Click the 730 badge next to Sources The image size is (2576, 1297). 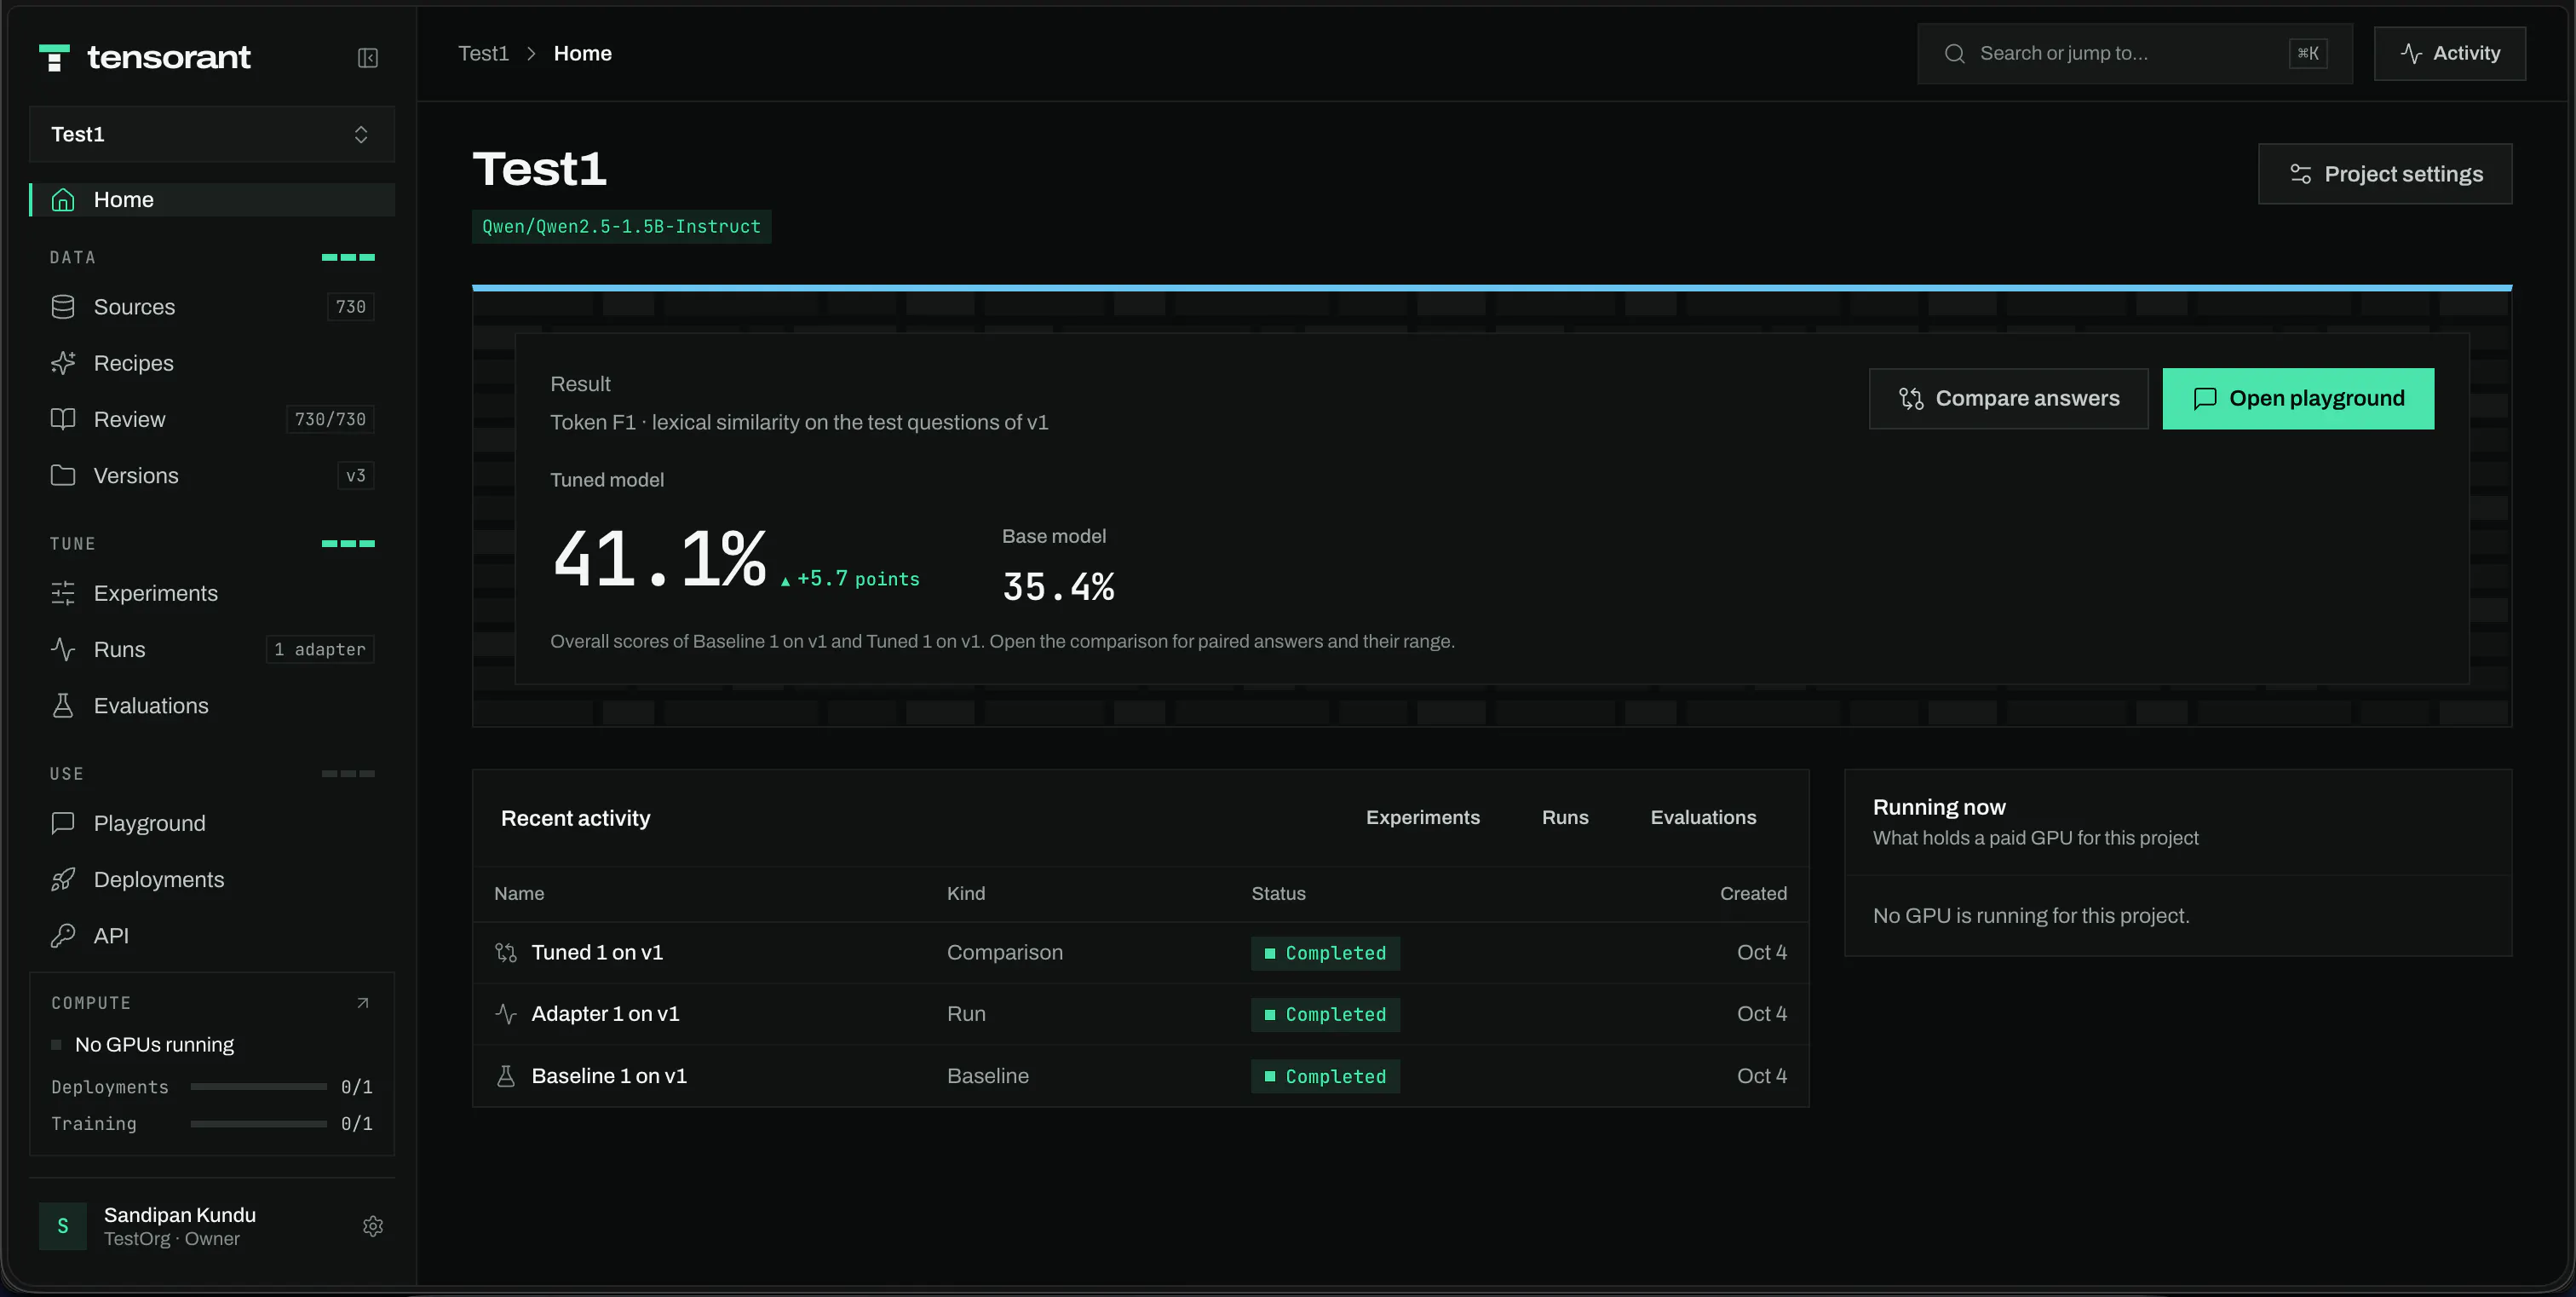(x=350, y=307)
